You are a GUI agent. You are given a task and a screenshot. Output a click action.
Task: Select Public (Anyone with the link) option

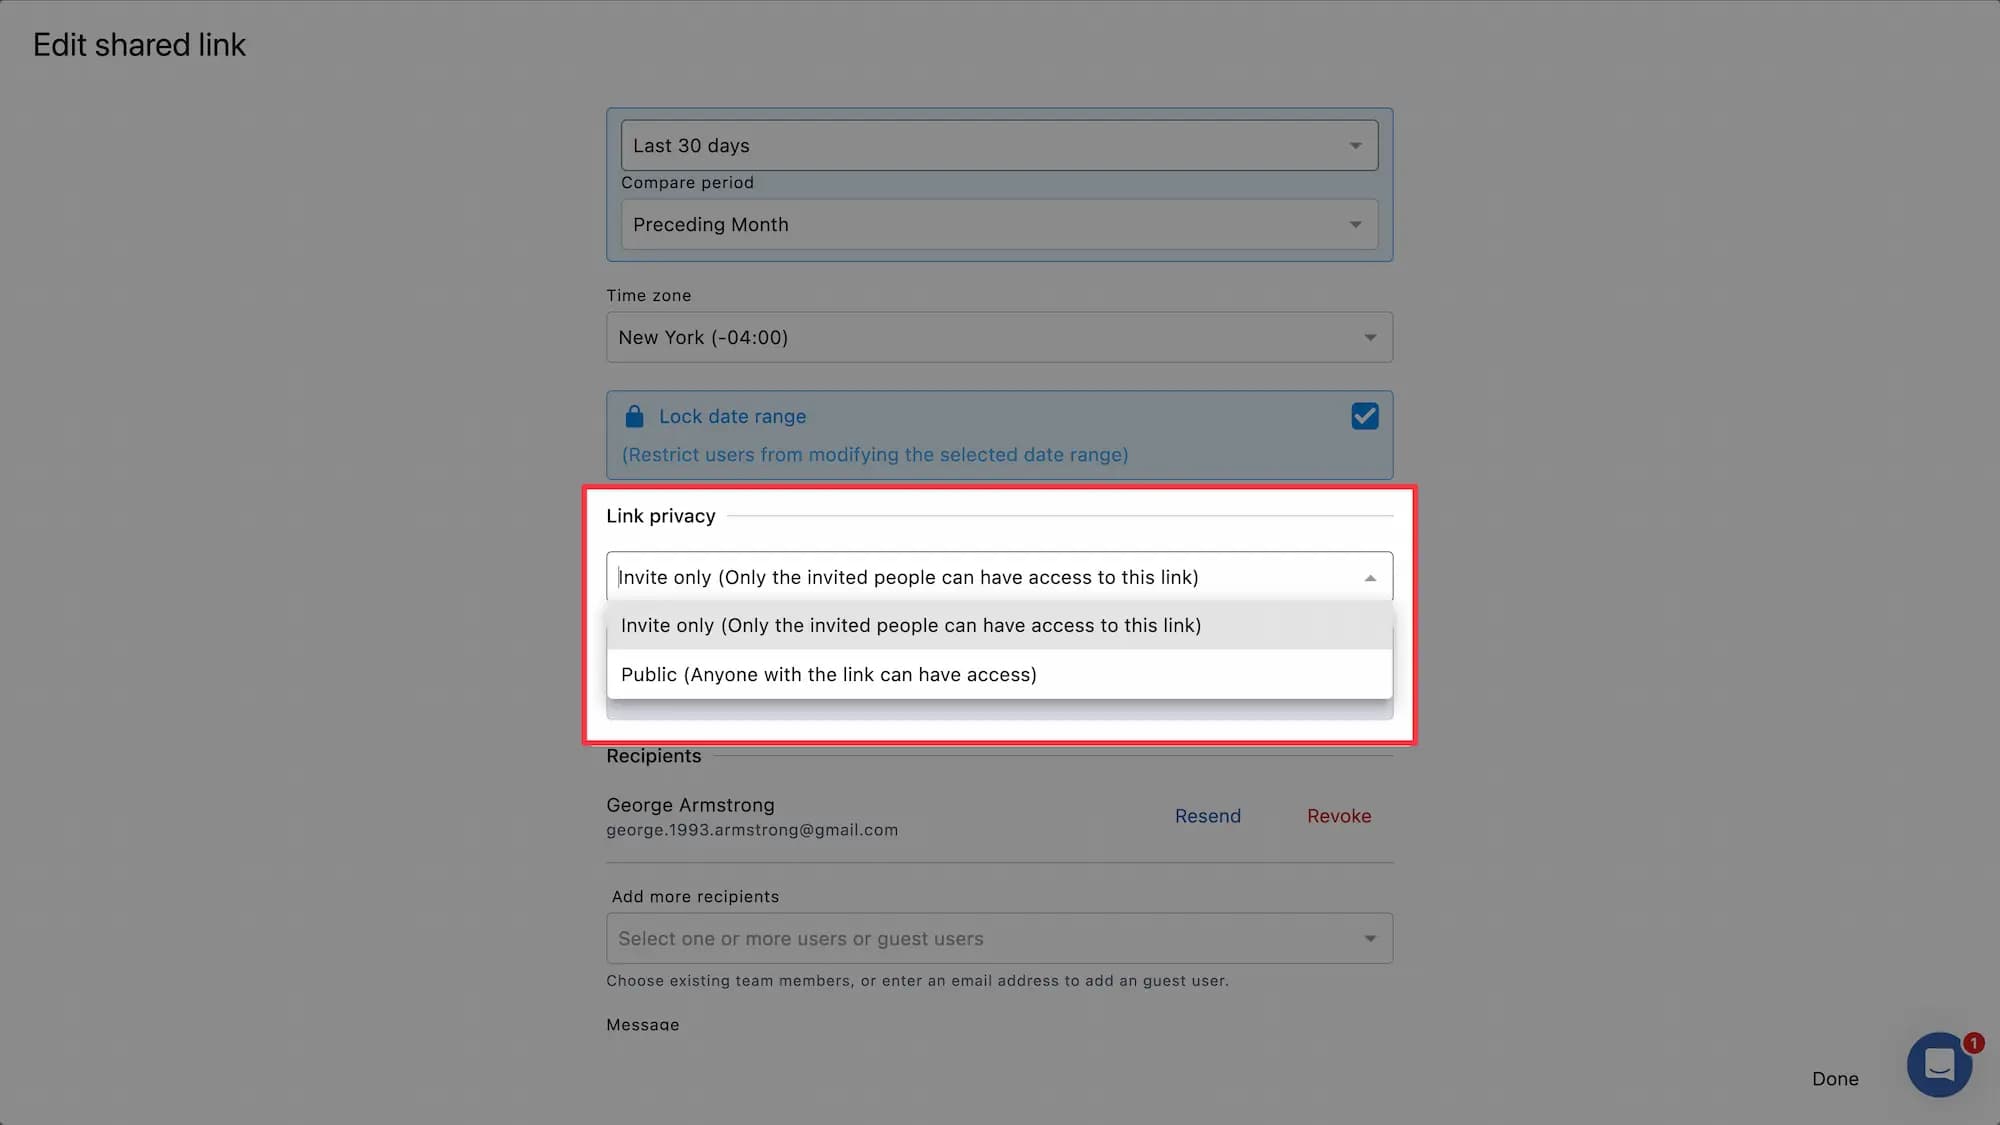(x=999, y=674)
